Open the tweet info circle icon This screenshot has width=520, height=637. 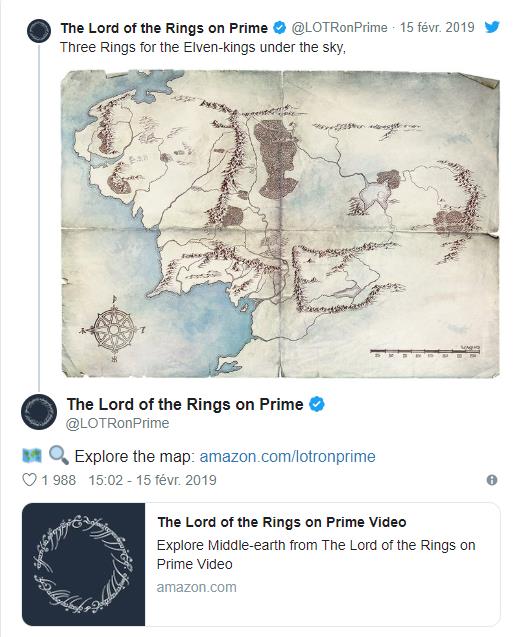[x=492, y=480]
